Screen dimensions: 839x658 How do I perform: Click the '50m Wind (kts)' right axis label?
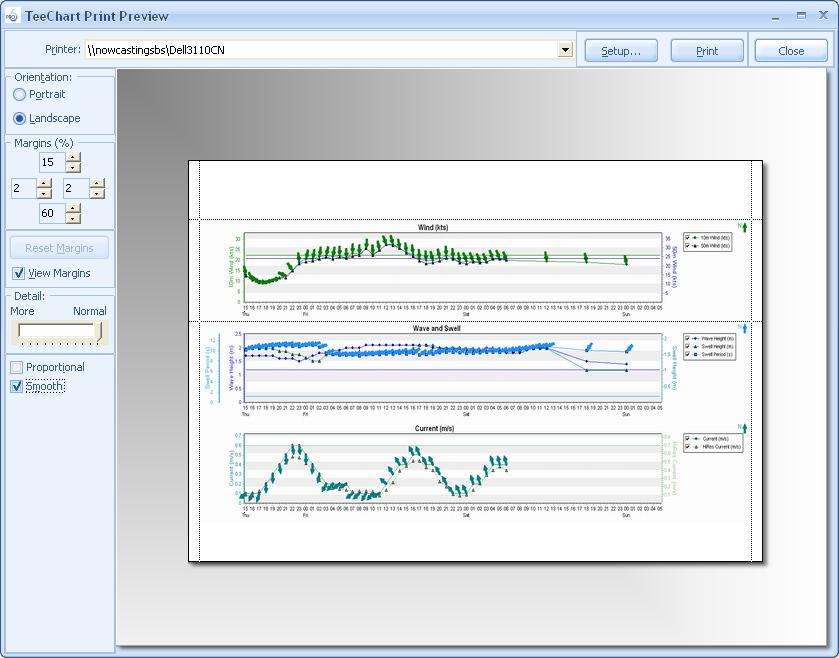coord(675,266)
